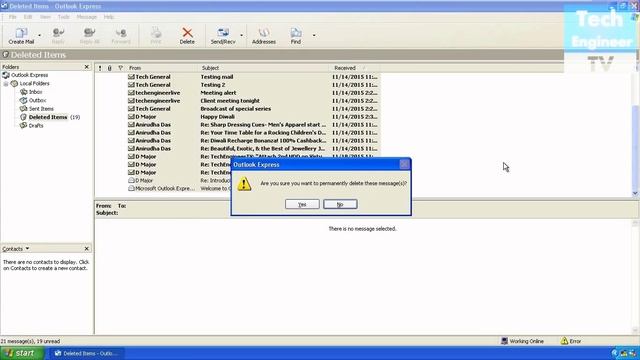Close the Contacts pane

(87, 249)
